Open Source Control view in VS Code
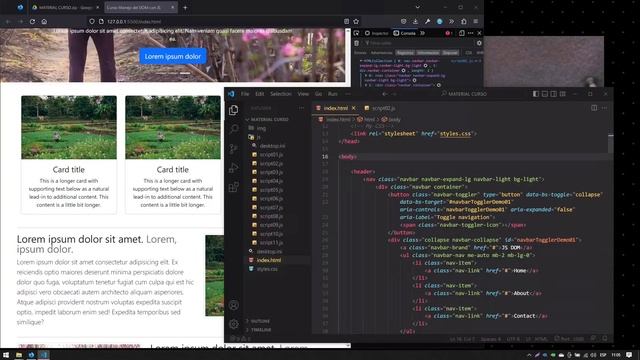This screenshot has width=640, height=360. coord(233,149)
